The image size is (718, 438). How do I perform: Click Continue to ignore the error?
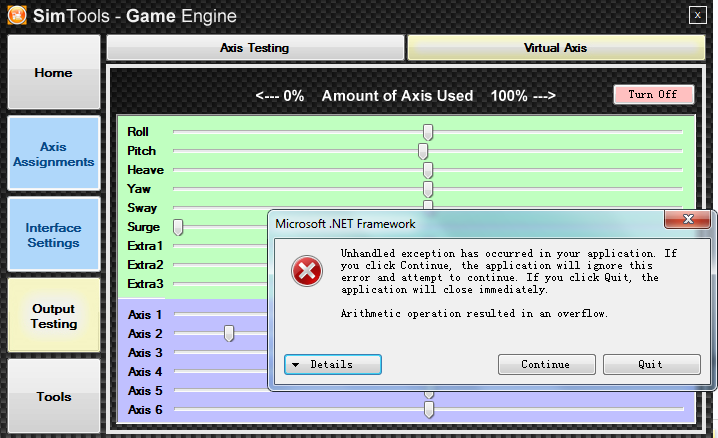click(546, 364)
